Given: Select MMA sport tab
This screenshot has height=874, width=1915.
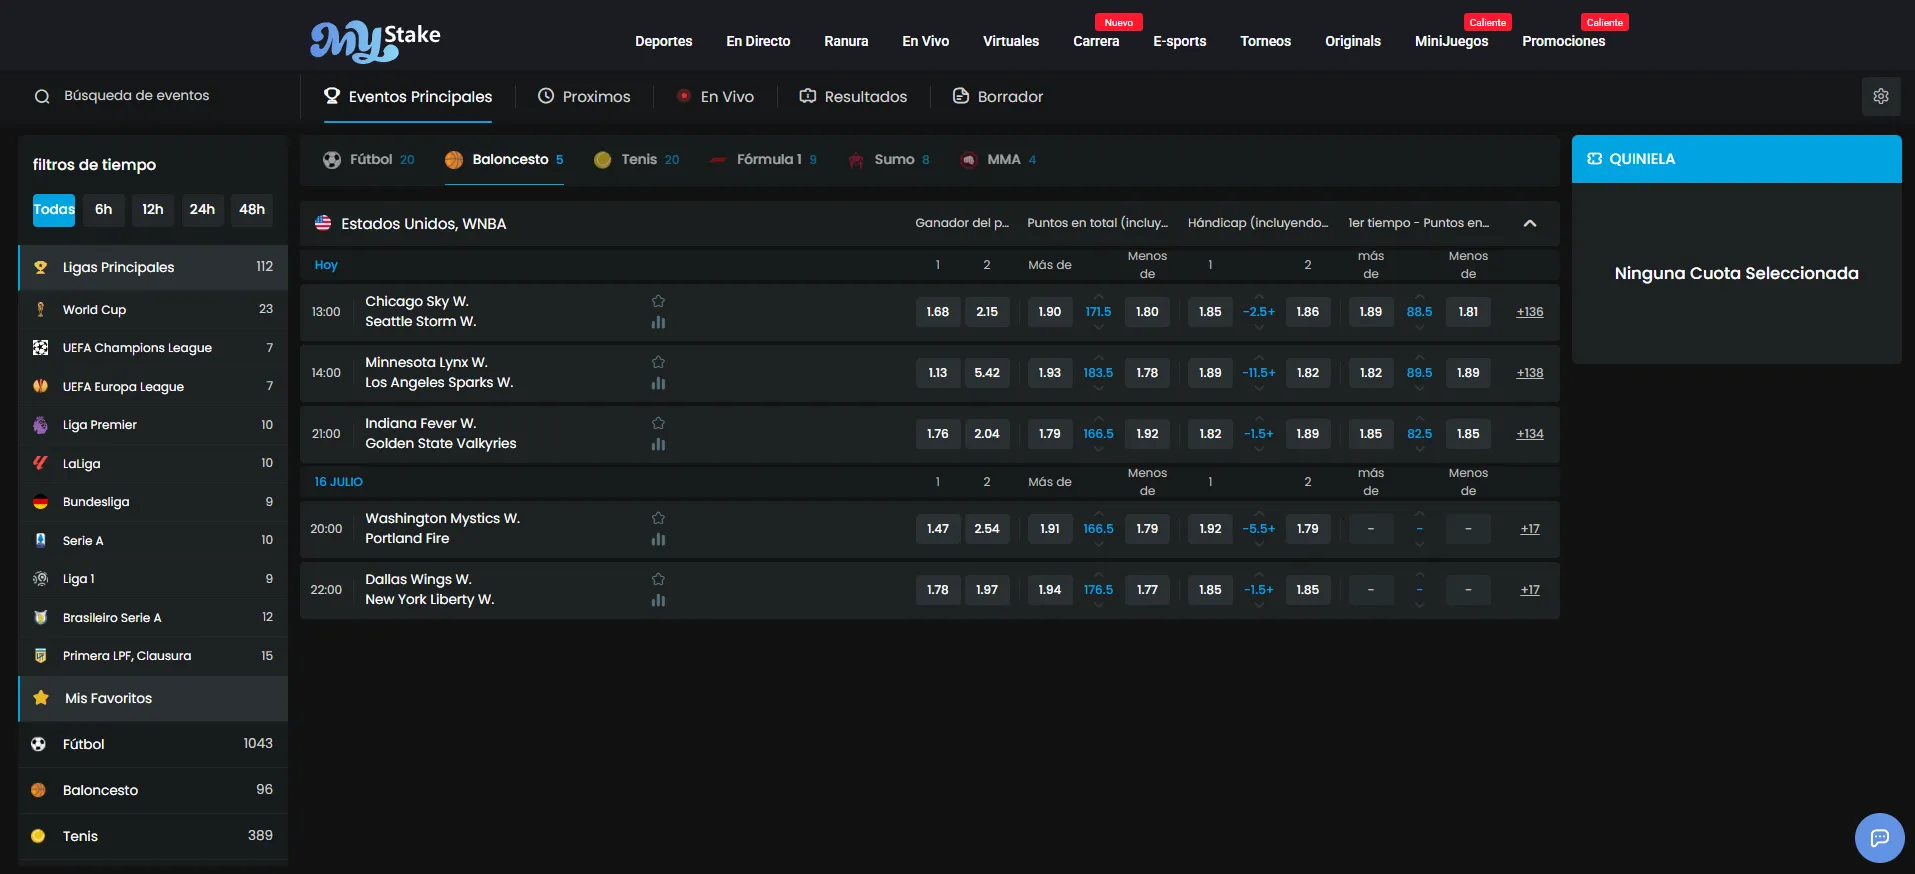Looking at the screenshot, I should pyautogui.click(x=998, y=159).
